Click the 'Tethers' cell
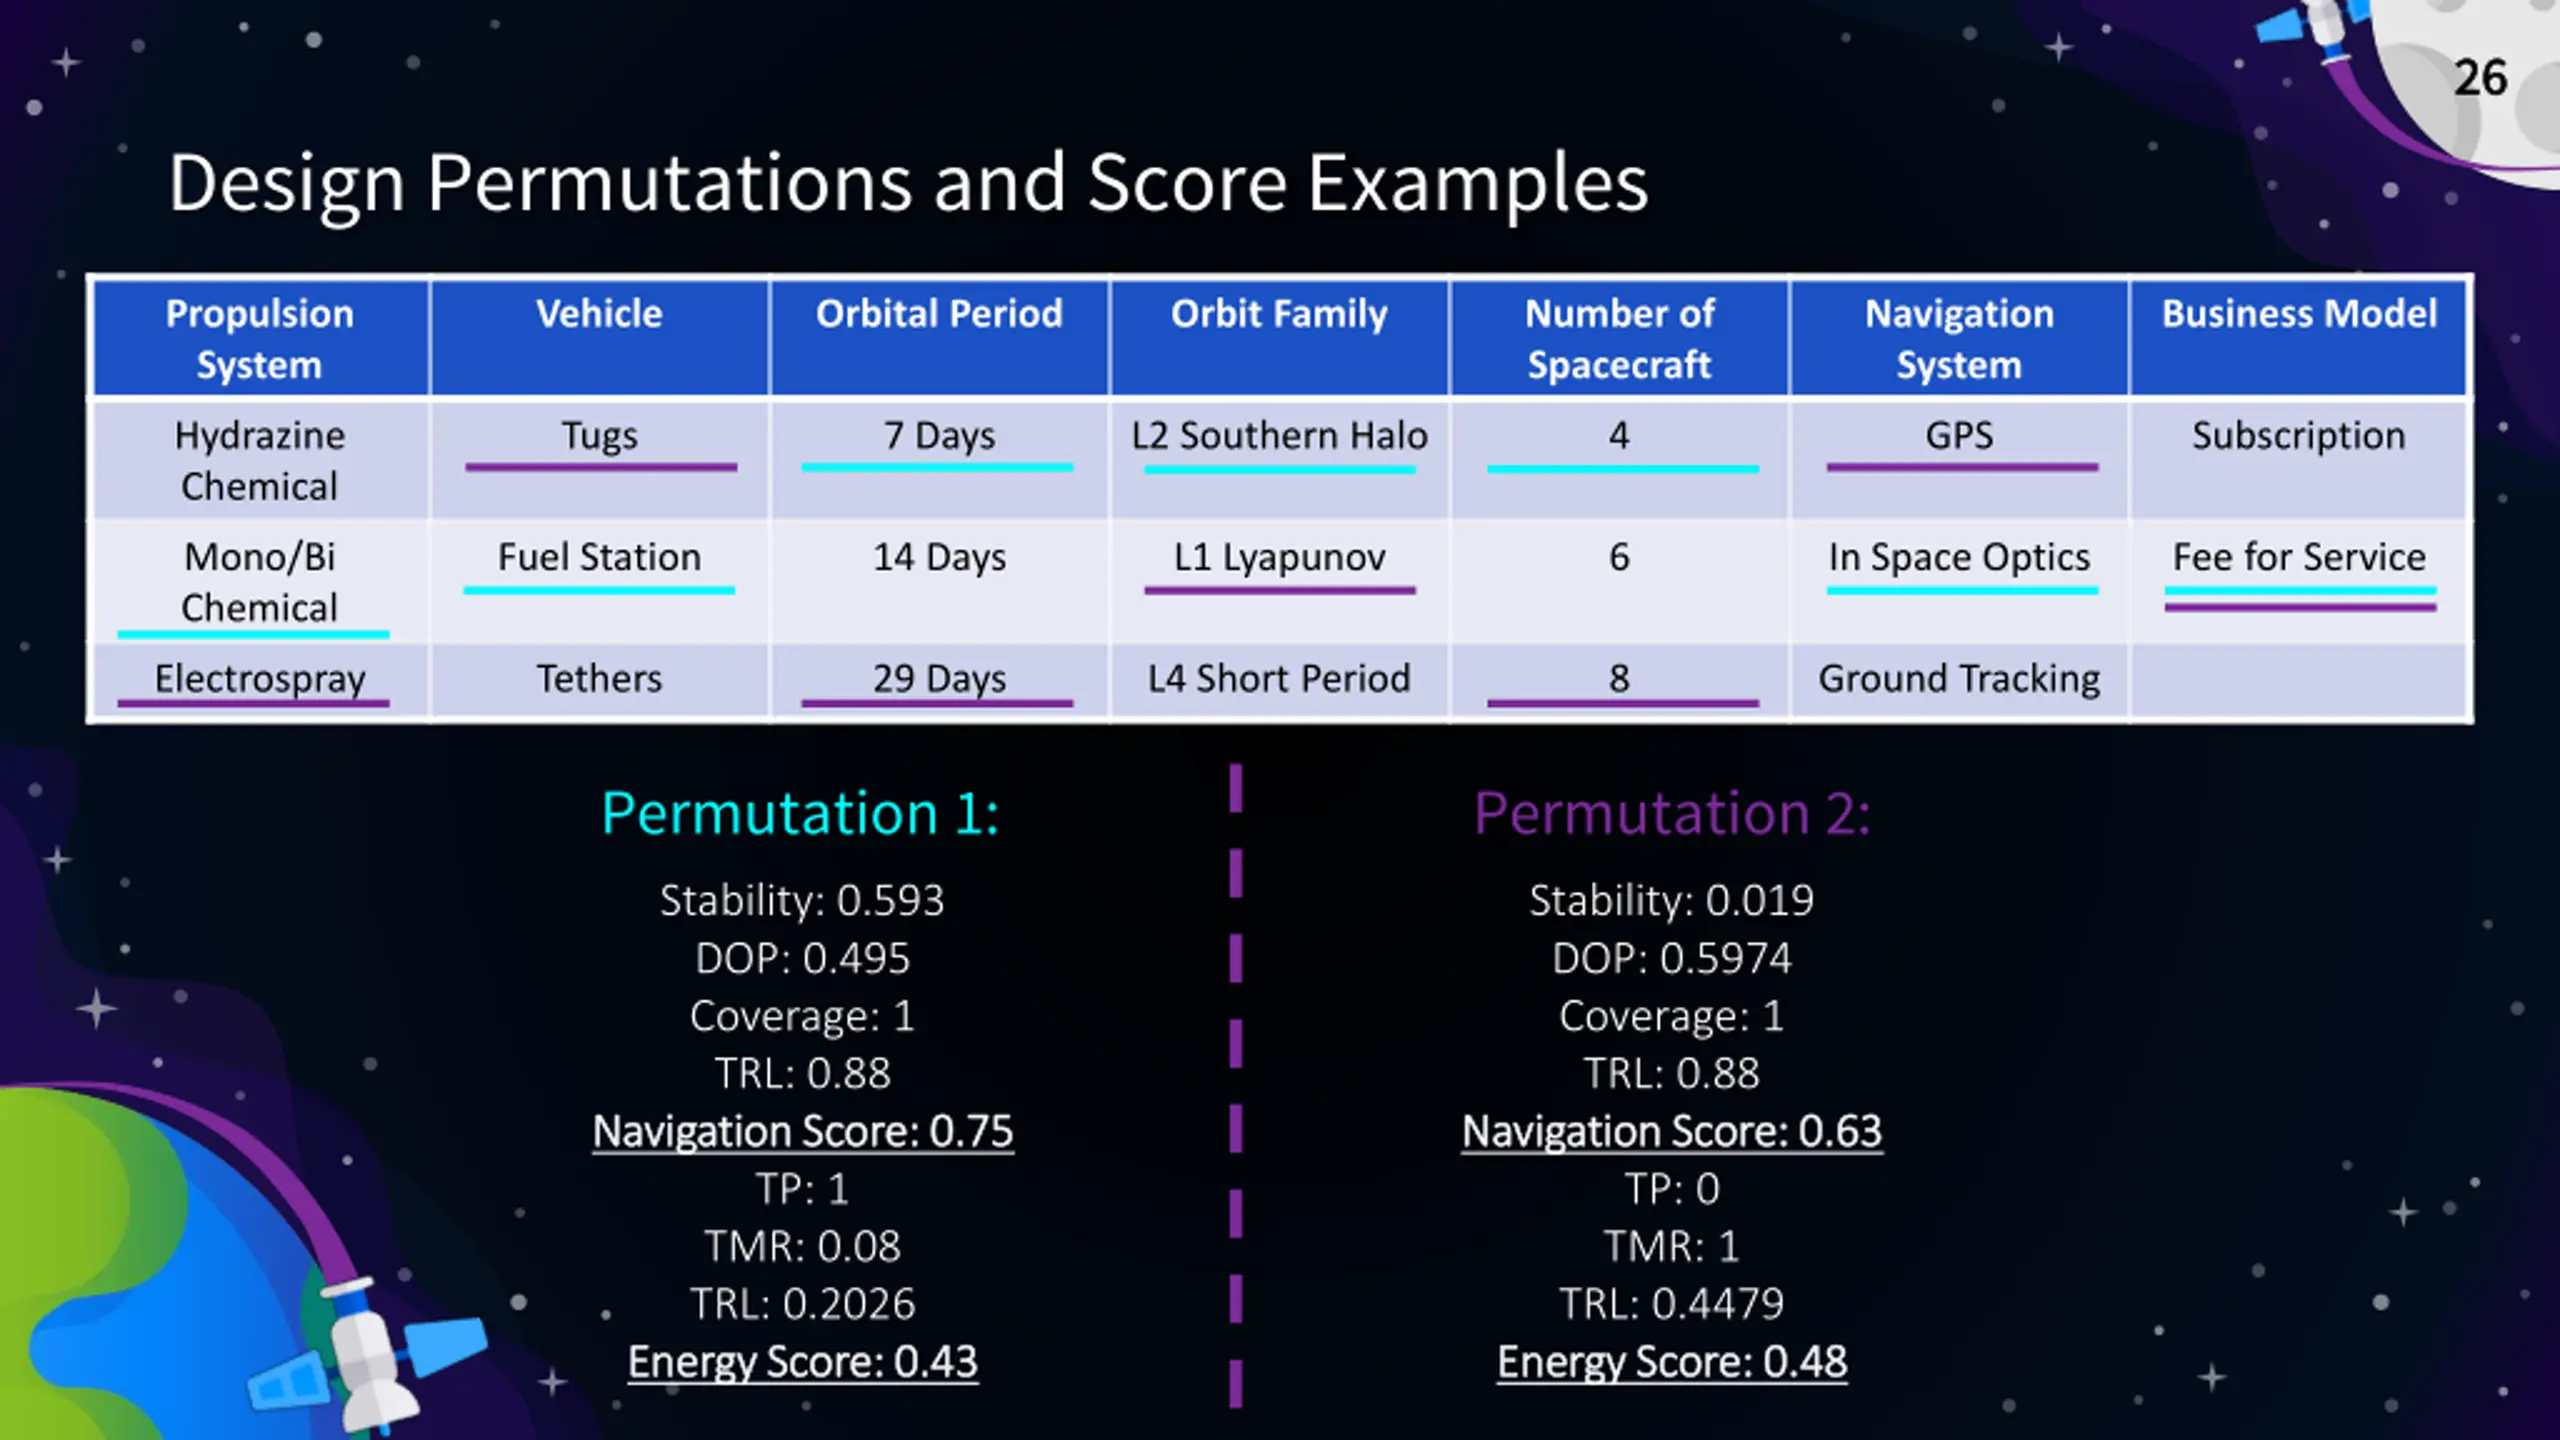 (600, 680)
